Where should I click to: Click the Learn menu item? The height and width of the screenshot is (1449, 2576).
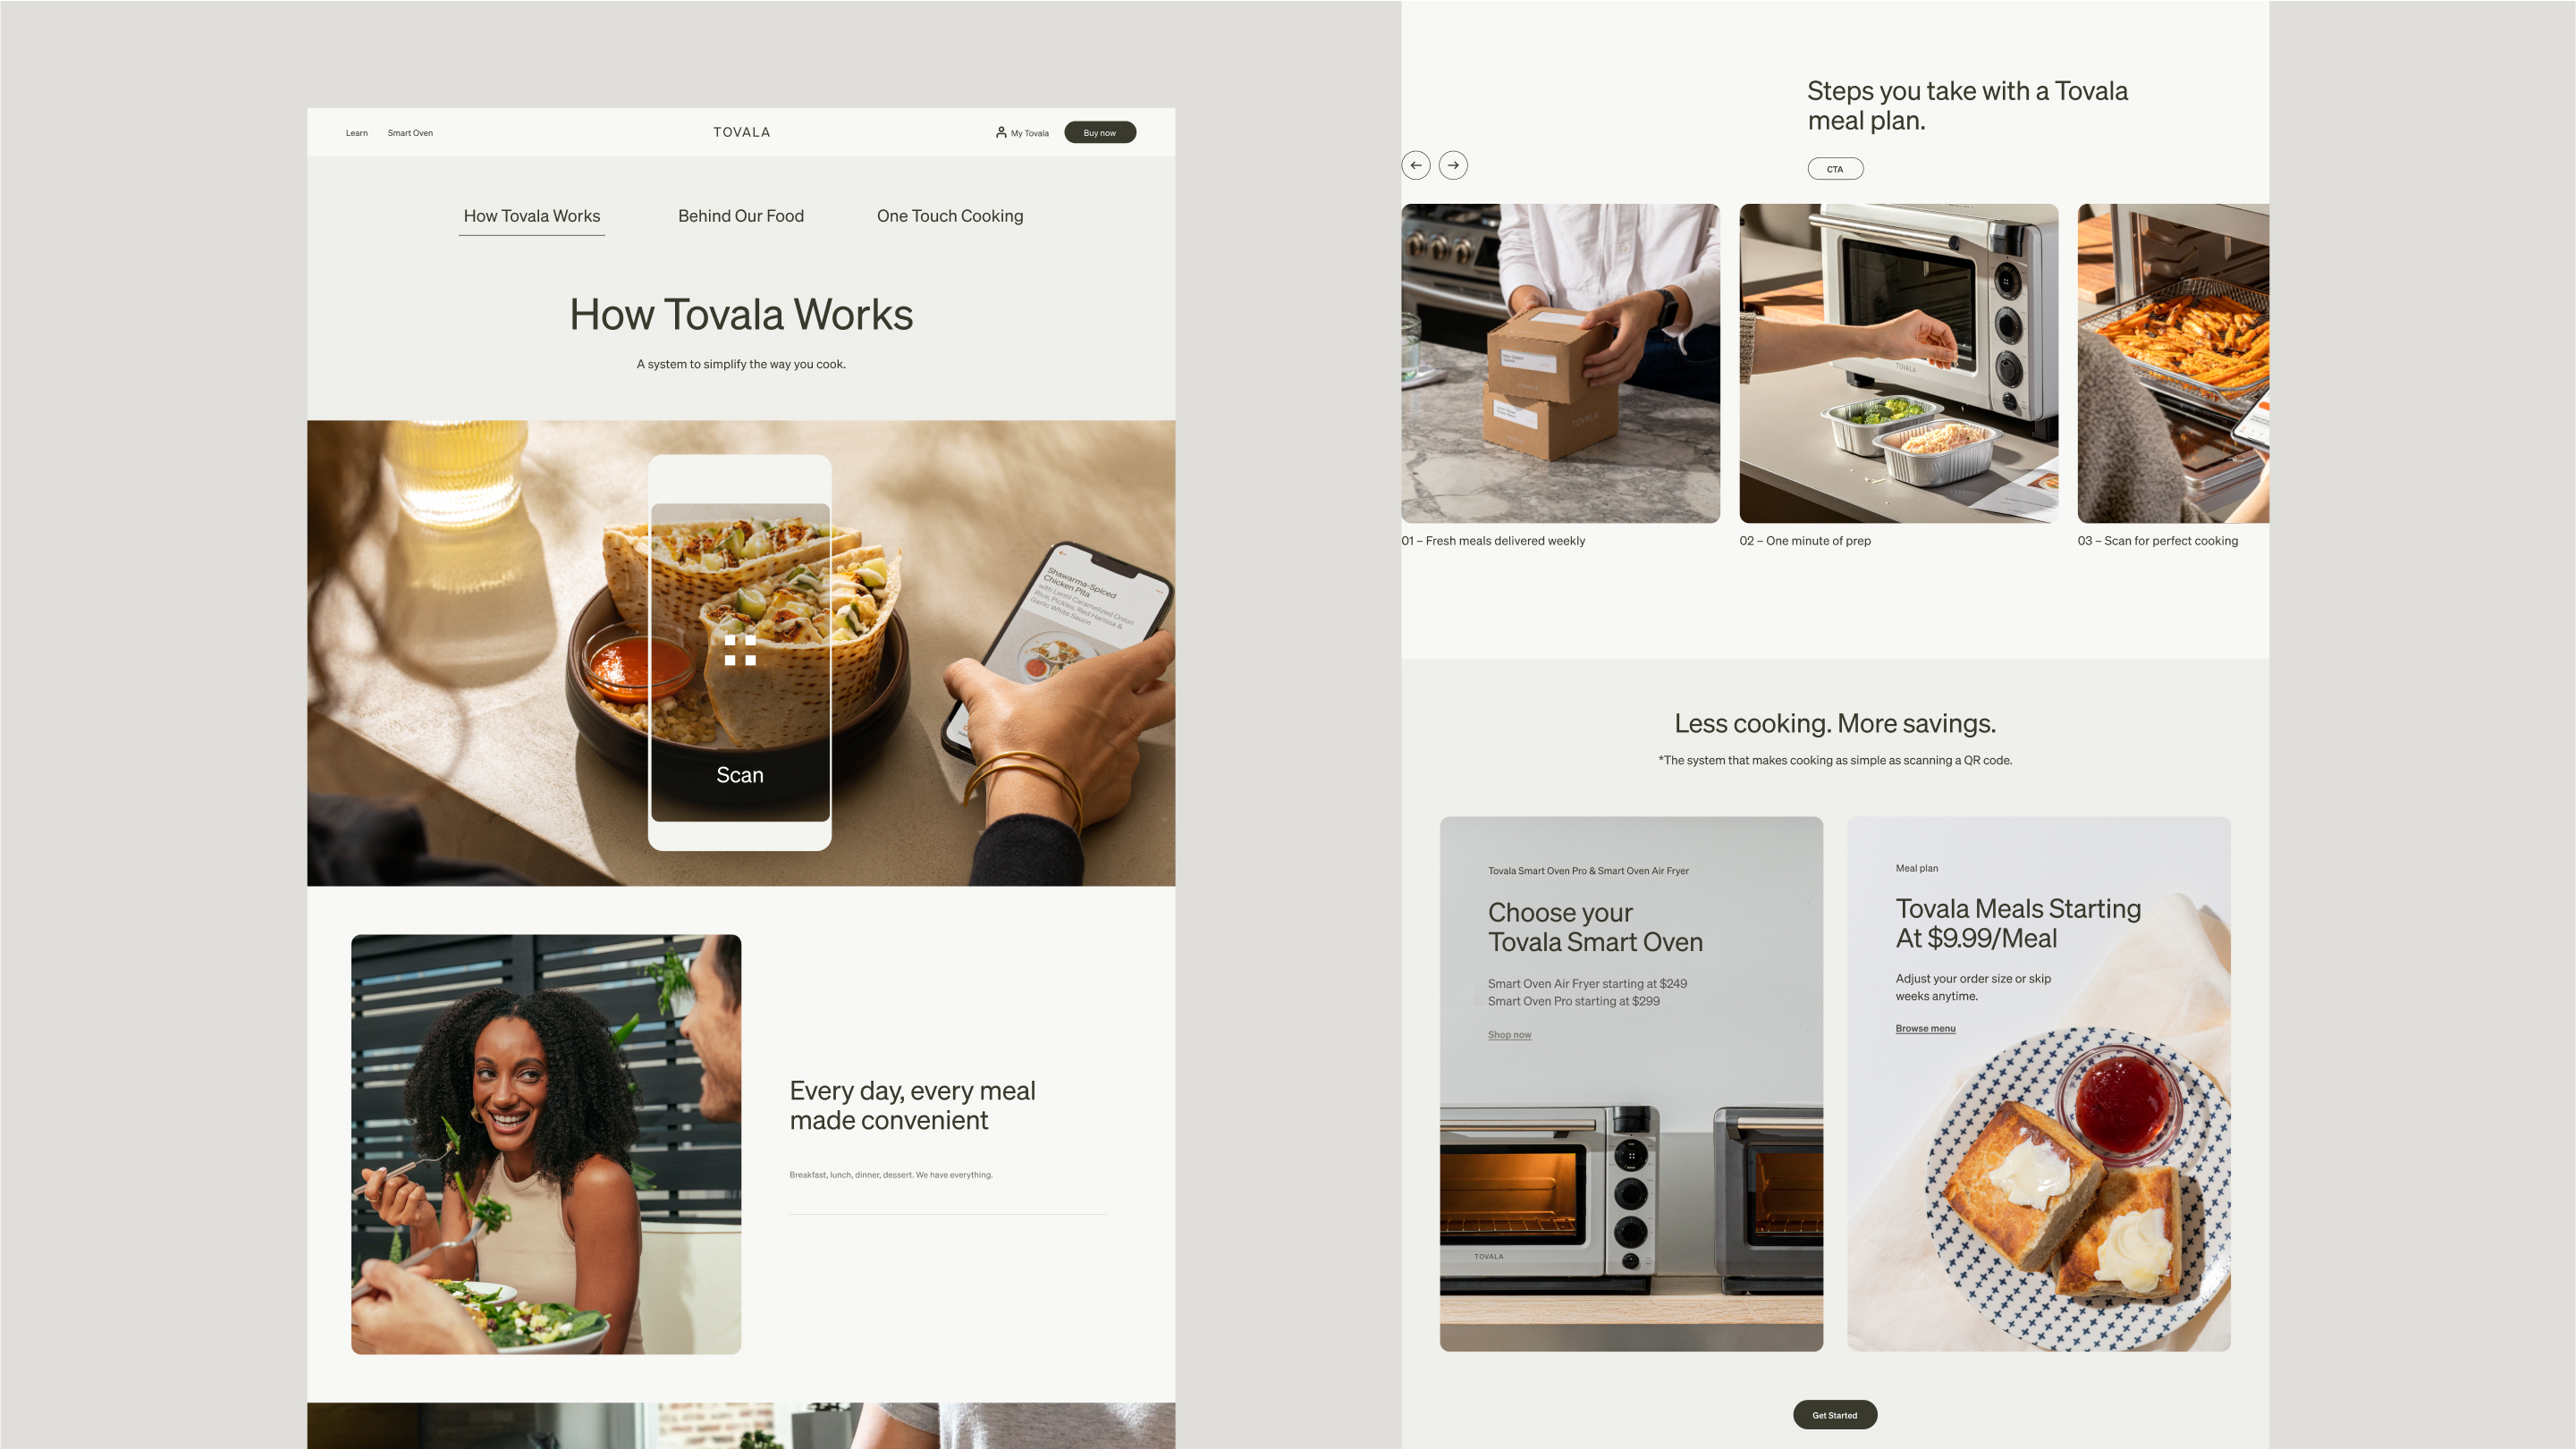356,131
